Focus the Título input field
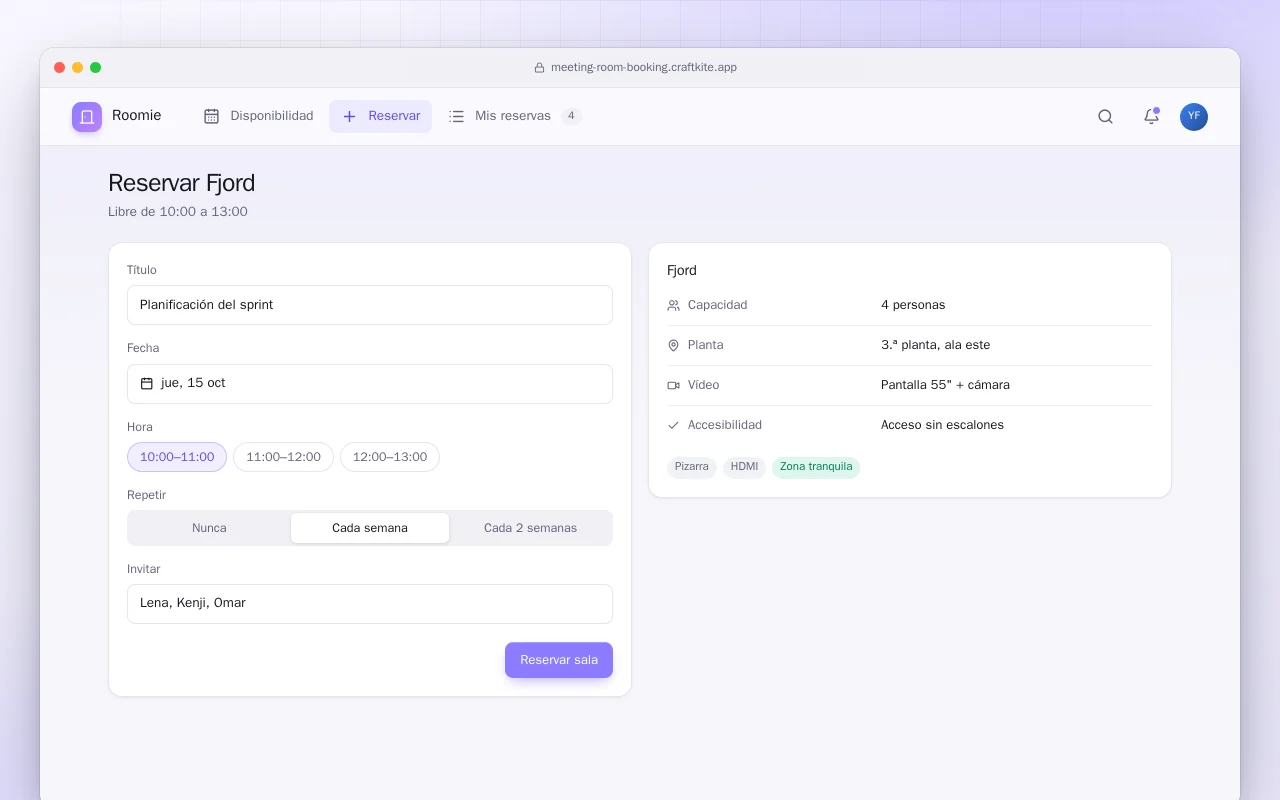 tap(370, 305)
